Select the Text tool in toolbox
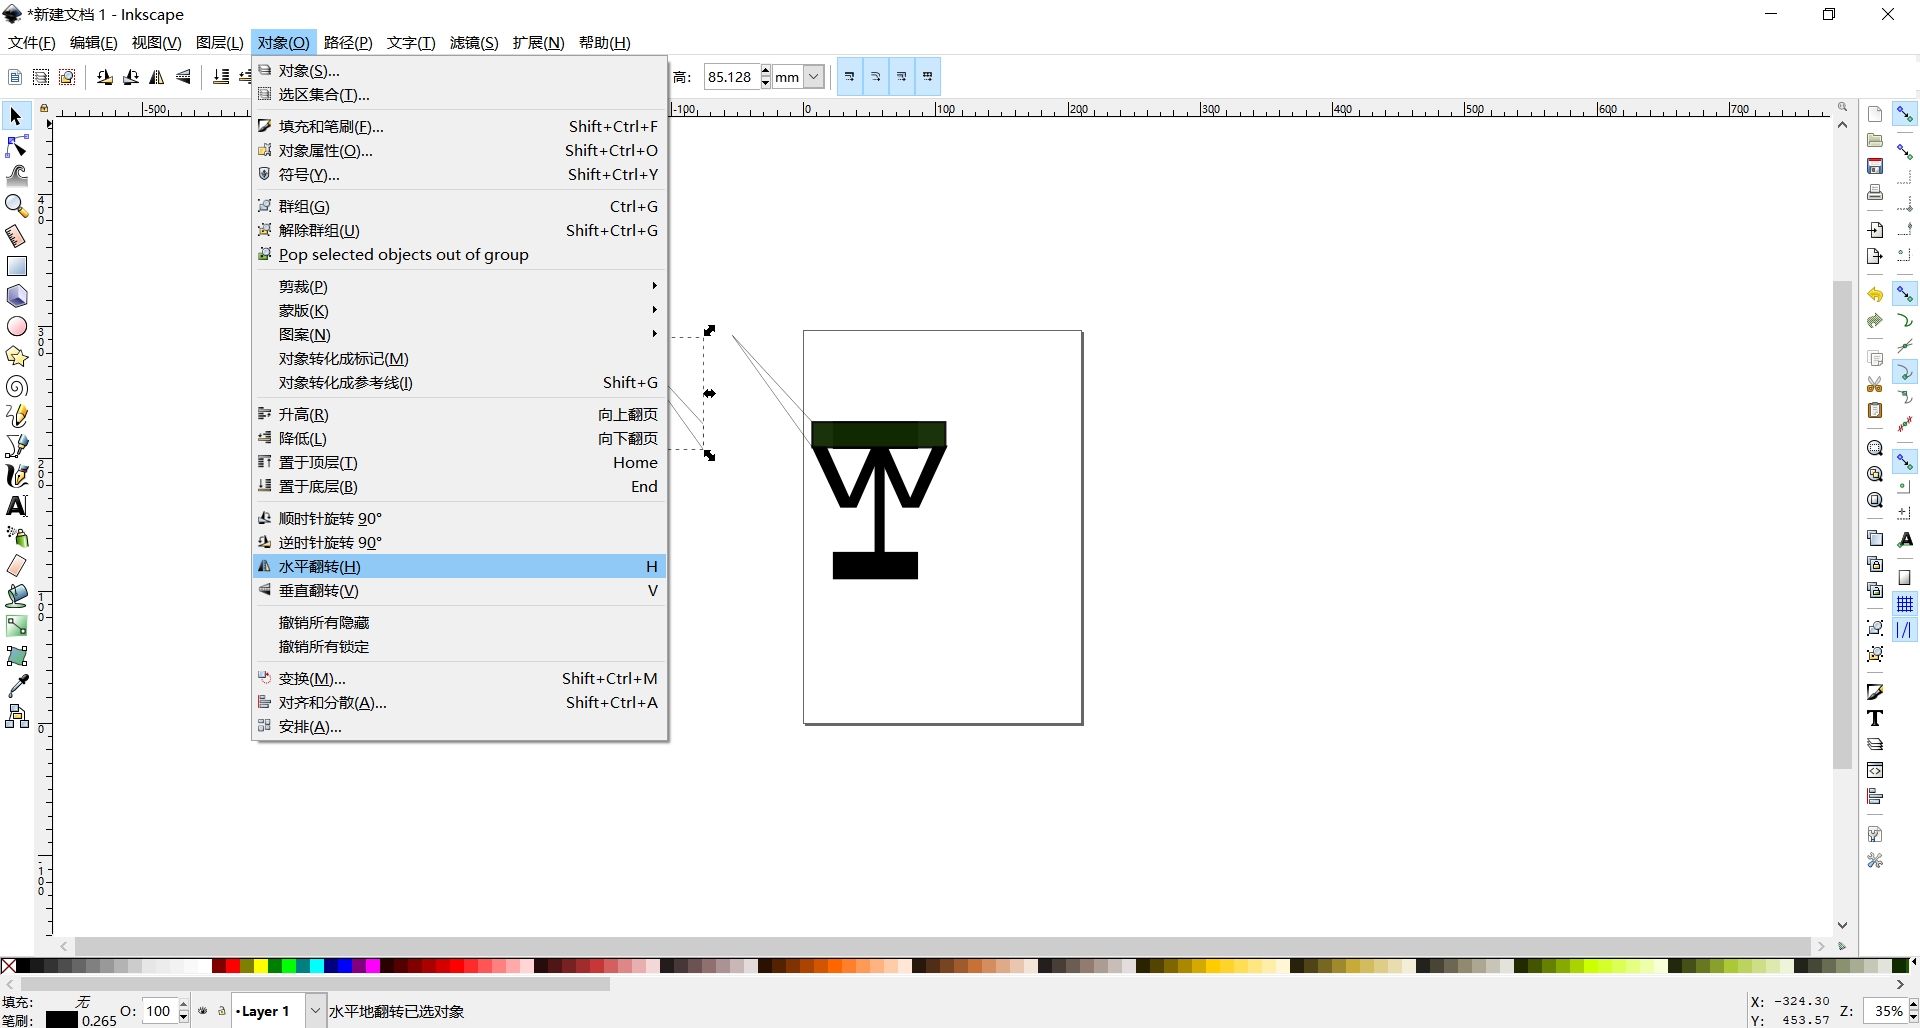The height and width of the screenshot is (1028, 1920). pyautogui.click(x=16, y=506)
